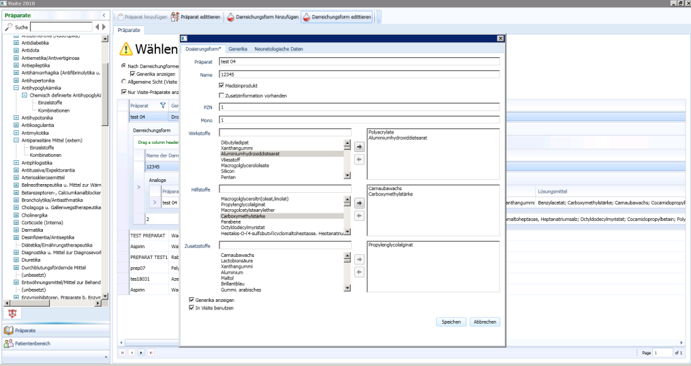Open Patientenbereich navigation section

click(56, 343)
